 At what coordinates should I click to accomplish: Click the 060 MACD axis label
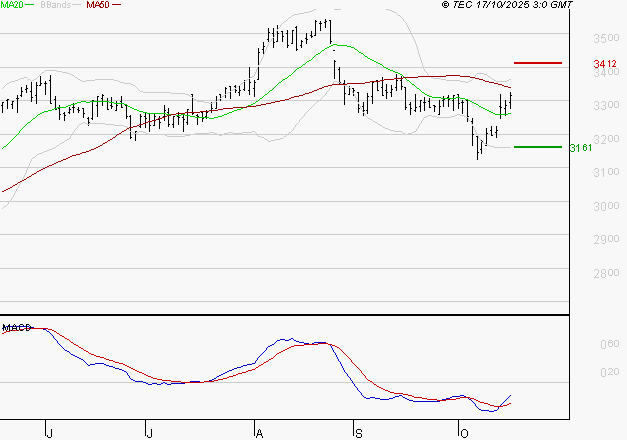coord(610,344)
